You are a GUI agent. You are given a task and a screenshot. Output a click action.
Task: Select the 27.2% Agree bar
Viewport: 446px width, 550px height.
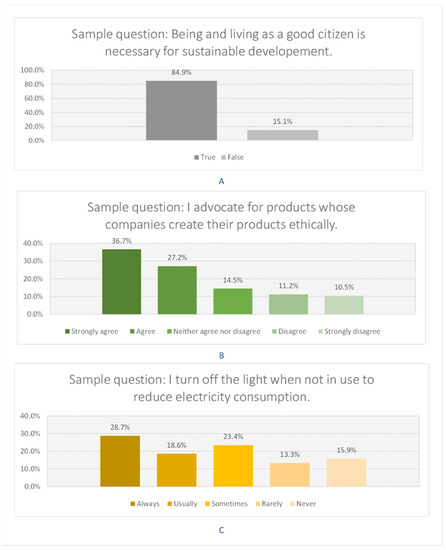pos(177,290)
